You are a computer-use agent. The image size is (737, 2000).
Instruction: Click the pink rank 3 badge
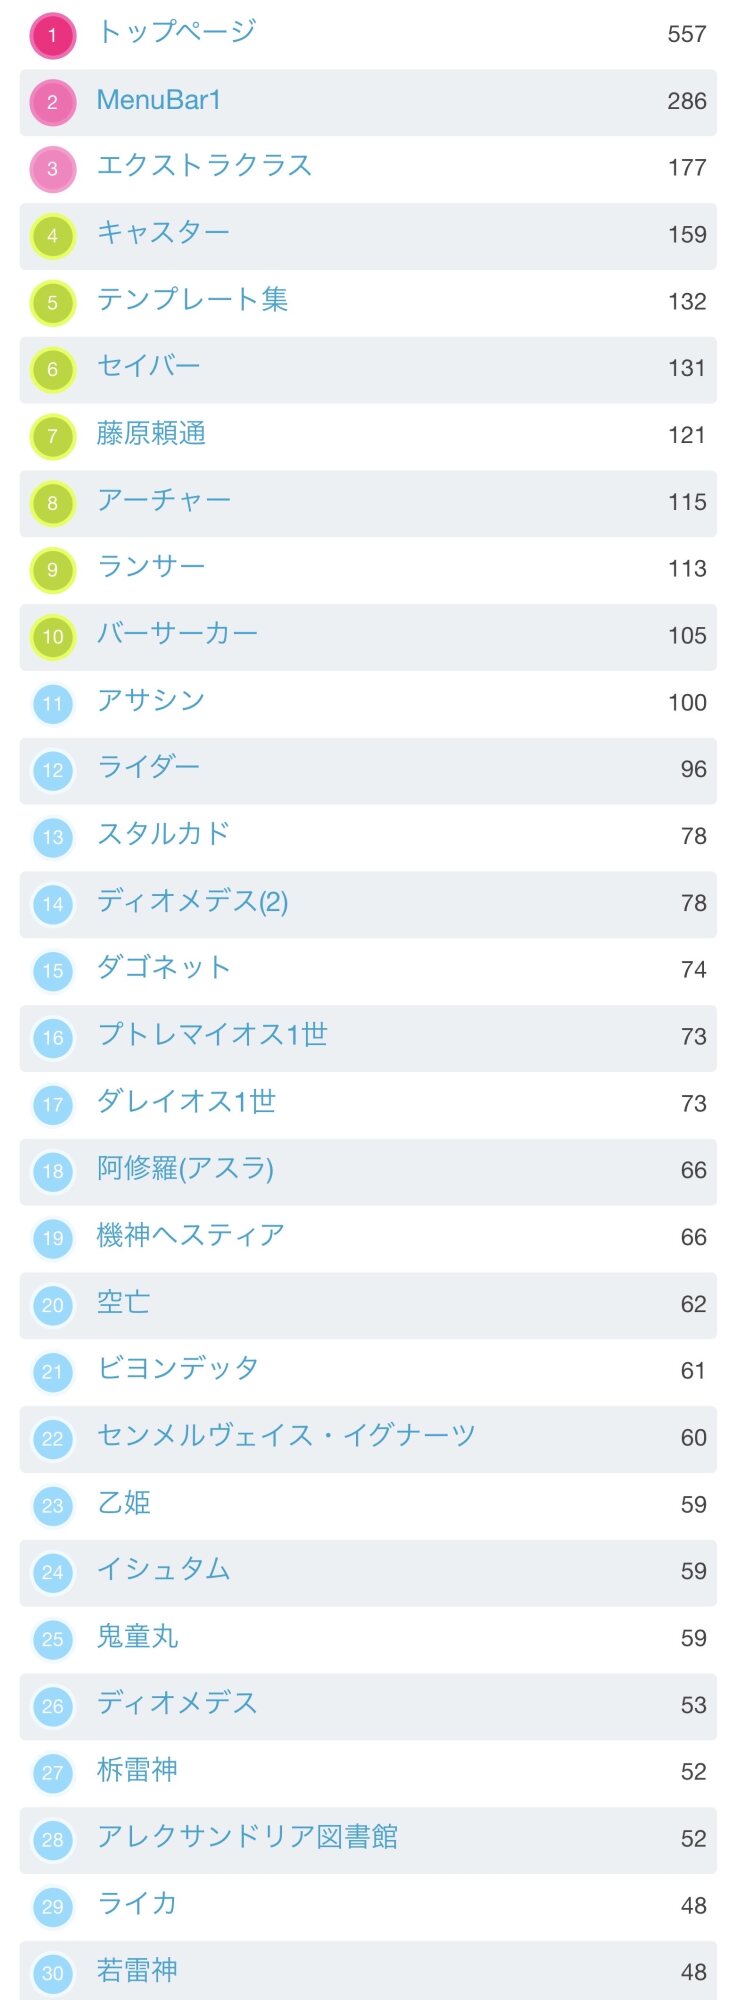pyautogui.click(x=53, y=169)
